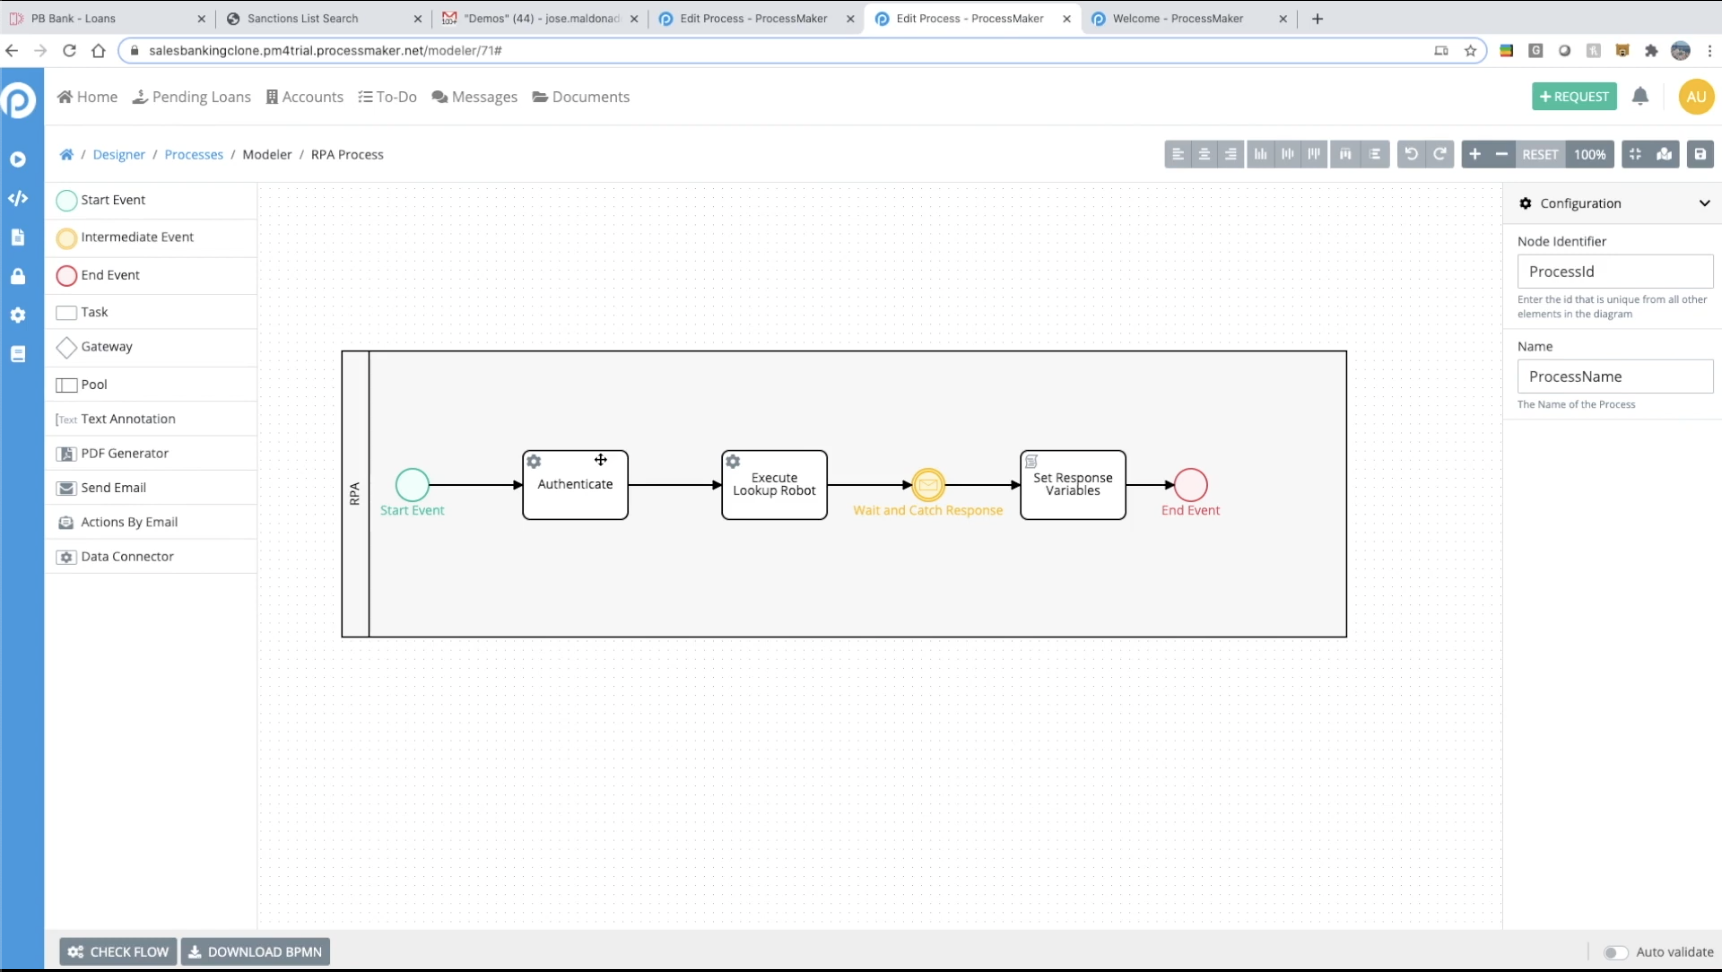
Task: Open the gear settings icon in blue sidebar
Action: point(18,315)
